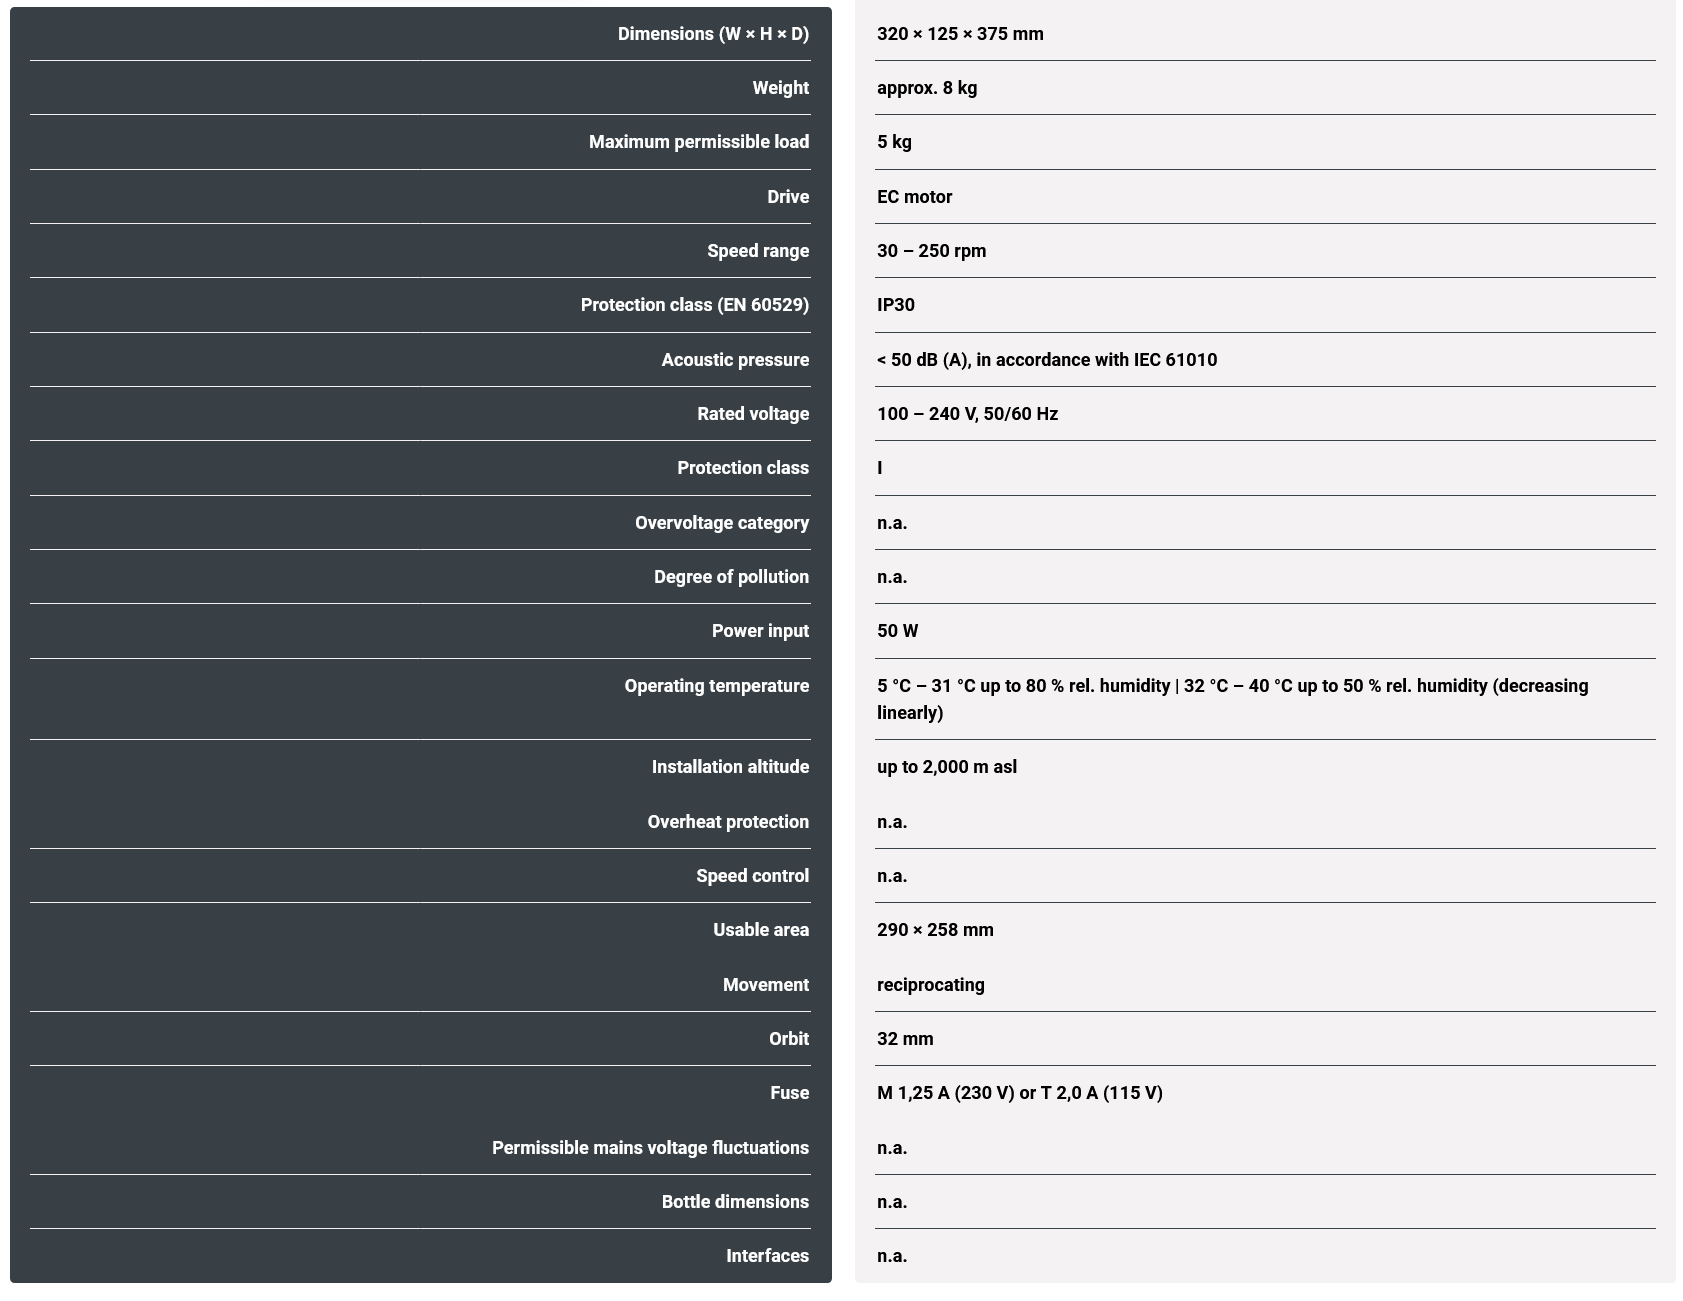Select the "Overvoltage category" label

[721, 523]
